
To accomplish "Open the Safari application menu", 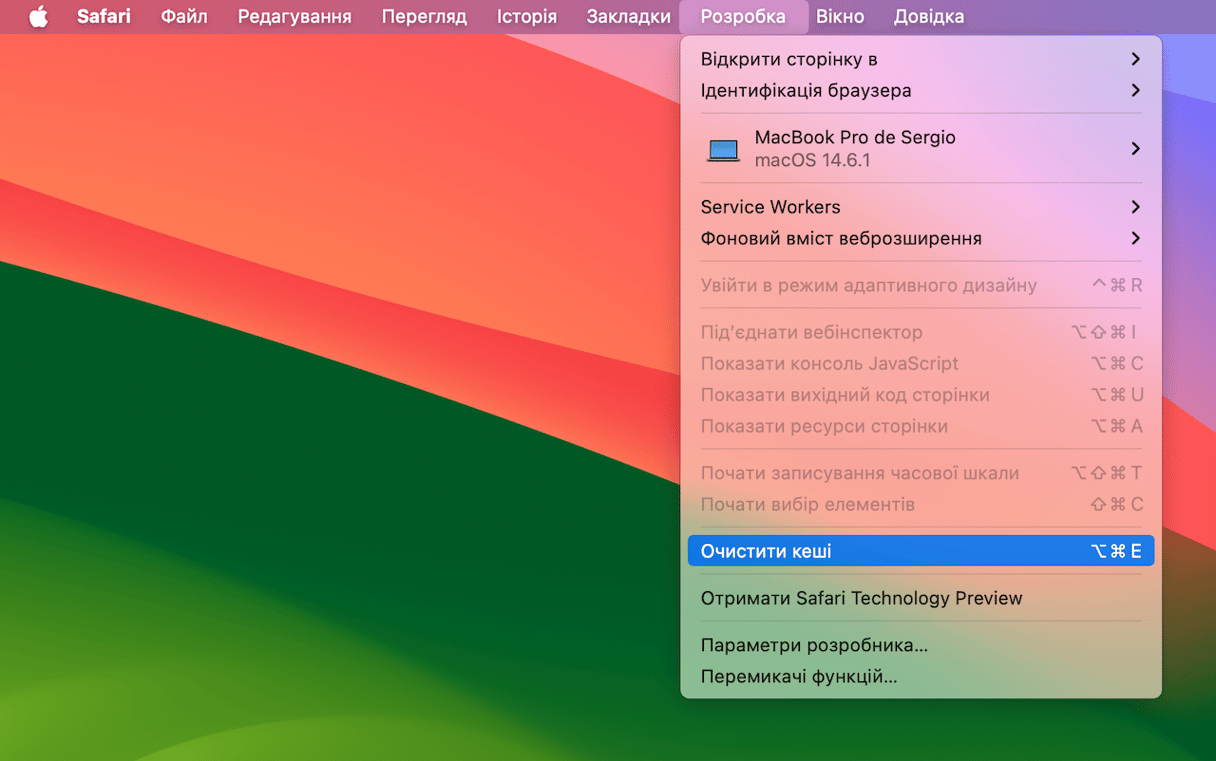I will coord(103,17).
